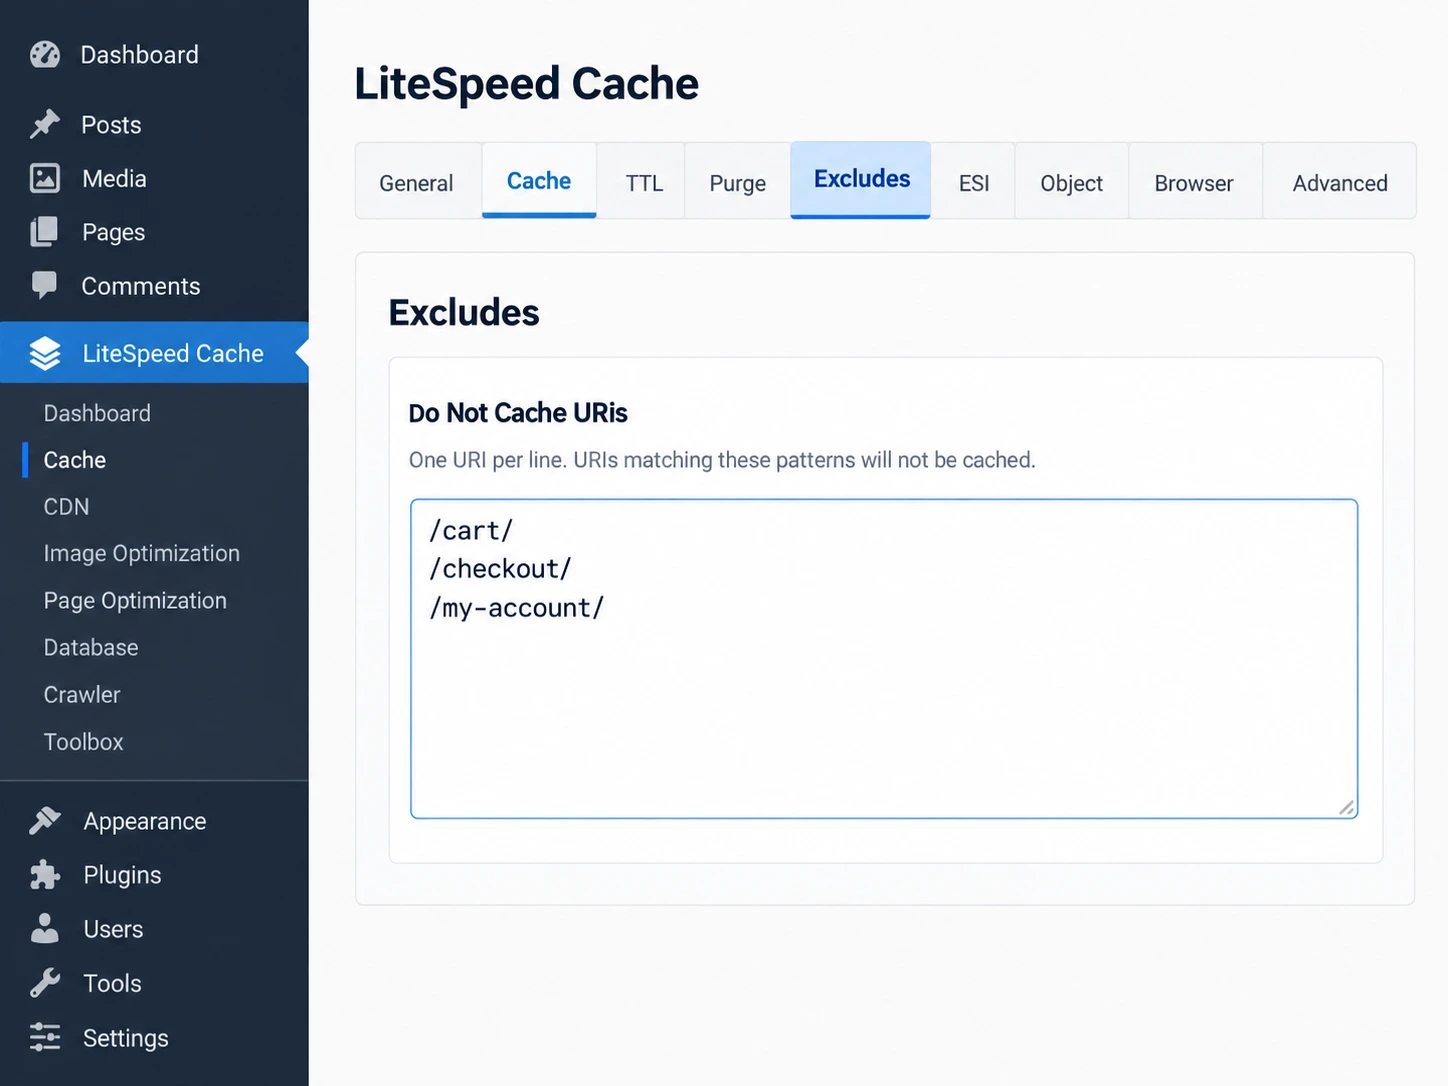Click the Settings menu label
Image resolution: width=1448 pixels, height=1086 pixels.
[125, 1038]
